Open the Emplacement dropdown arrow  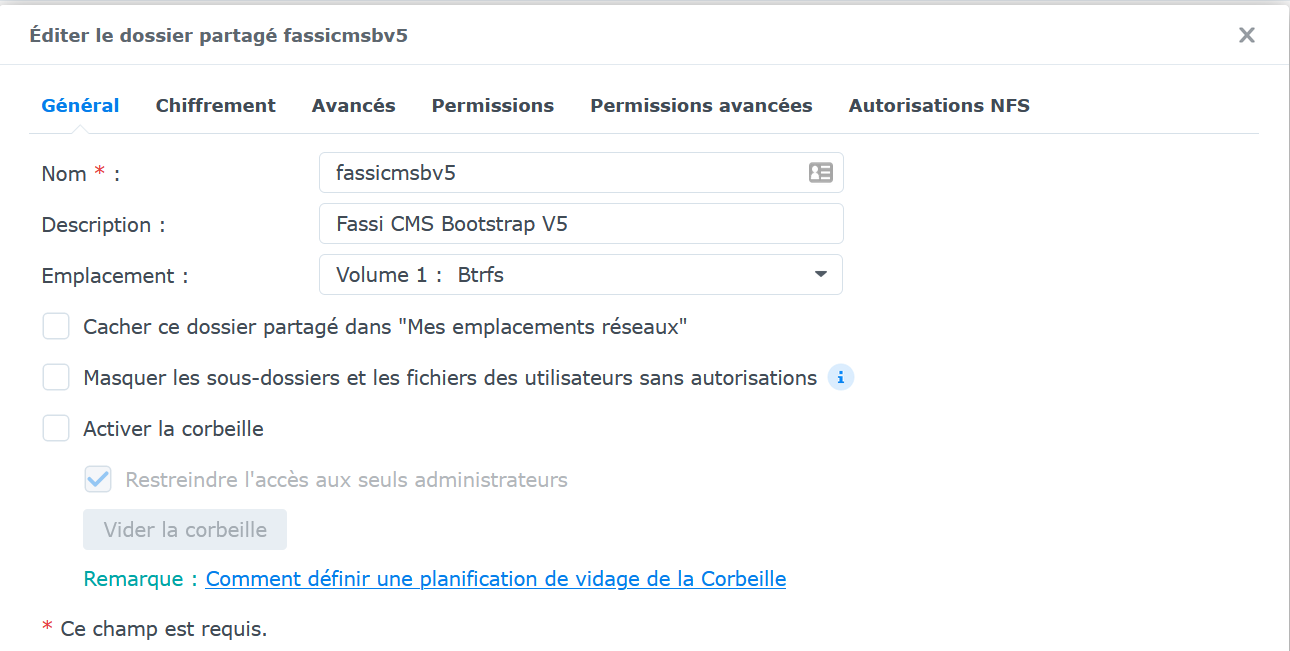tap(820, 275)
